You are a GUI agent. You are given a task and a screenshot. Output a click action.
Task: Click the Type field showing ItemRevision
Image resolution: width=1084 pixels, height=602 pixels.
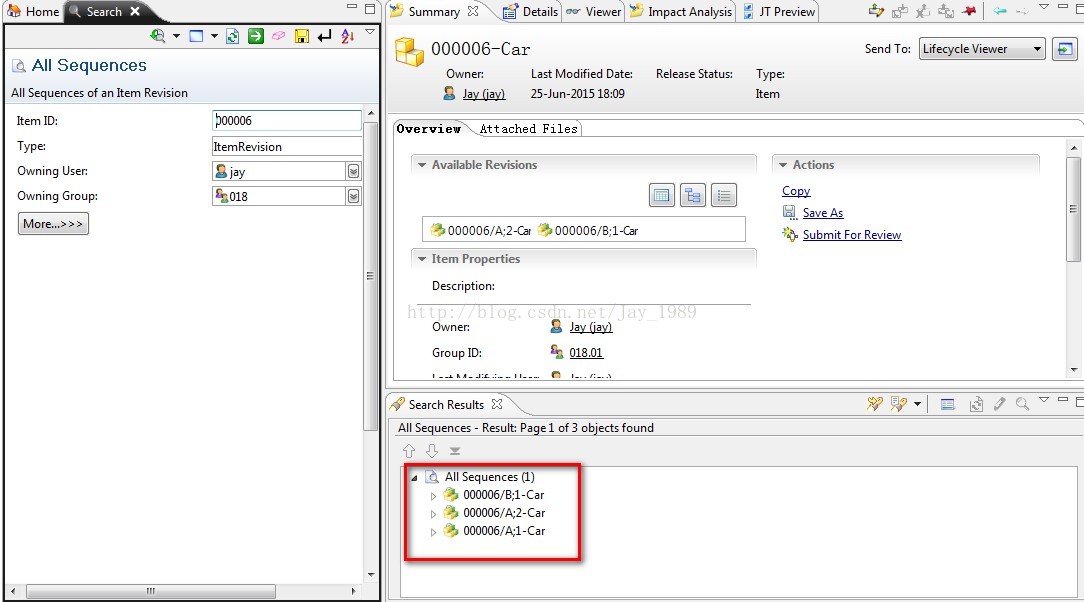[x=286, y=146]
